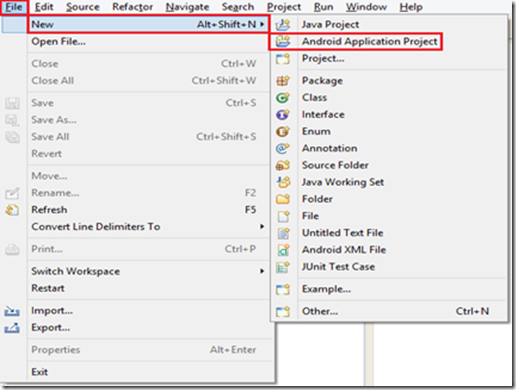The width and height of the screenshot is (516, 390).
Task: Click the Other... wizard icon
Action: pyautogui.click(x=283, y=311)
